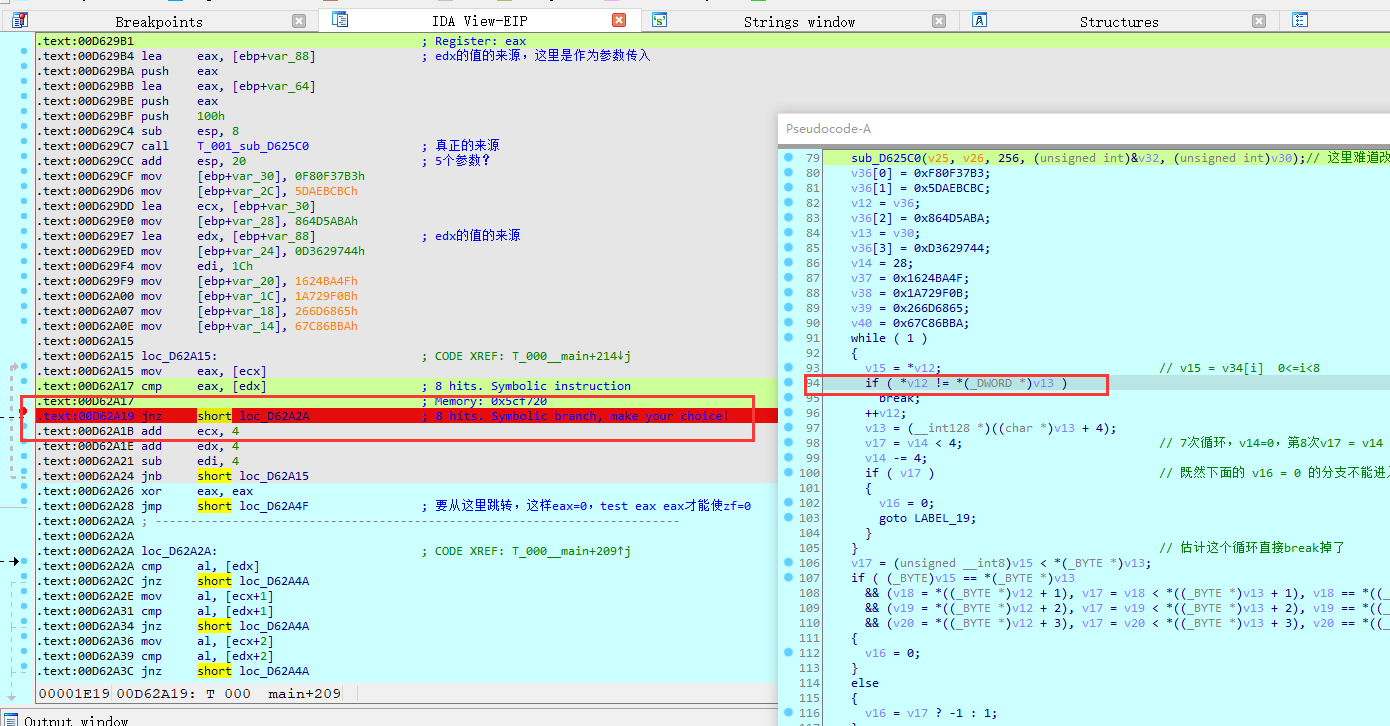Select 'v36[0] = 0xF80F37B3;' in pseudocode

click(x=919, y=173)
